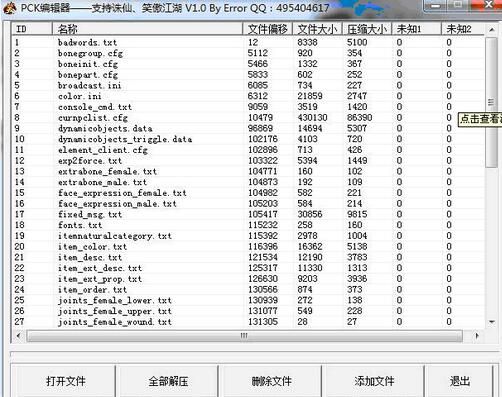
Task: Click the 未知1 column header
Action: click(x=416, y=29)
